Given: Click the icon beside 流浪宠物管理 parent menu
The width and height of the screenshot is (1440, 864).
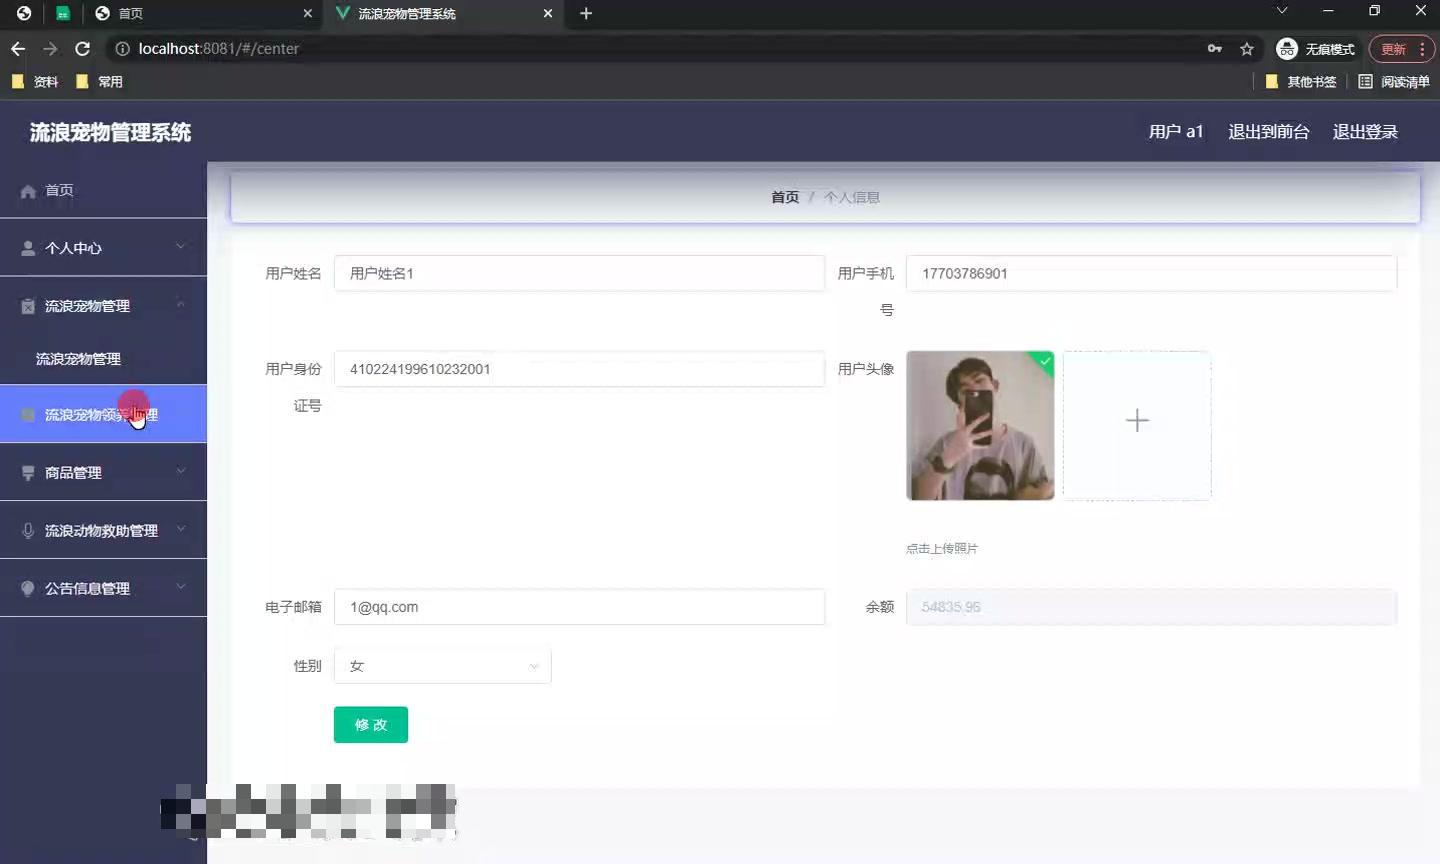Looking at the screenshot, I should pos(28,306).
